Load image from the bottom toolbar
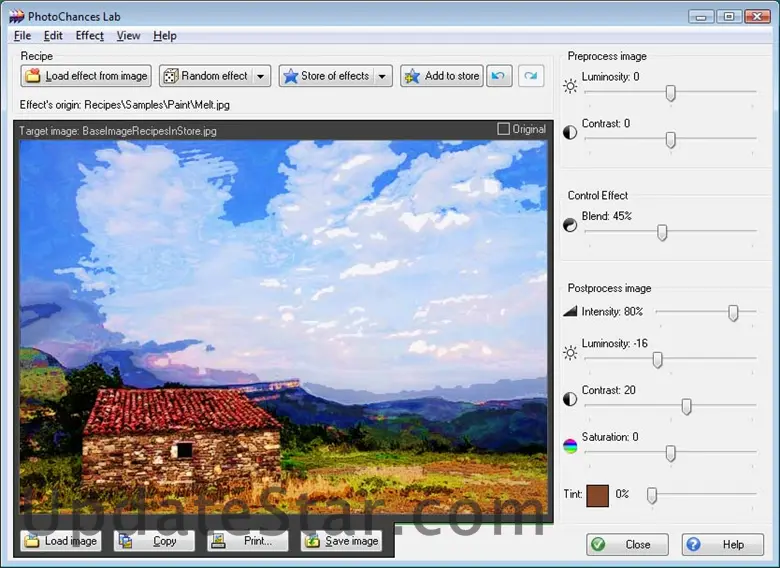Viewport: 780px width, 568px height. [61, 541]
